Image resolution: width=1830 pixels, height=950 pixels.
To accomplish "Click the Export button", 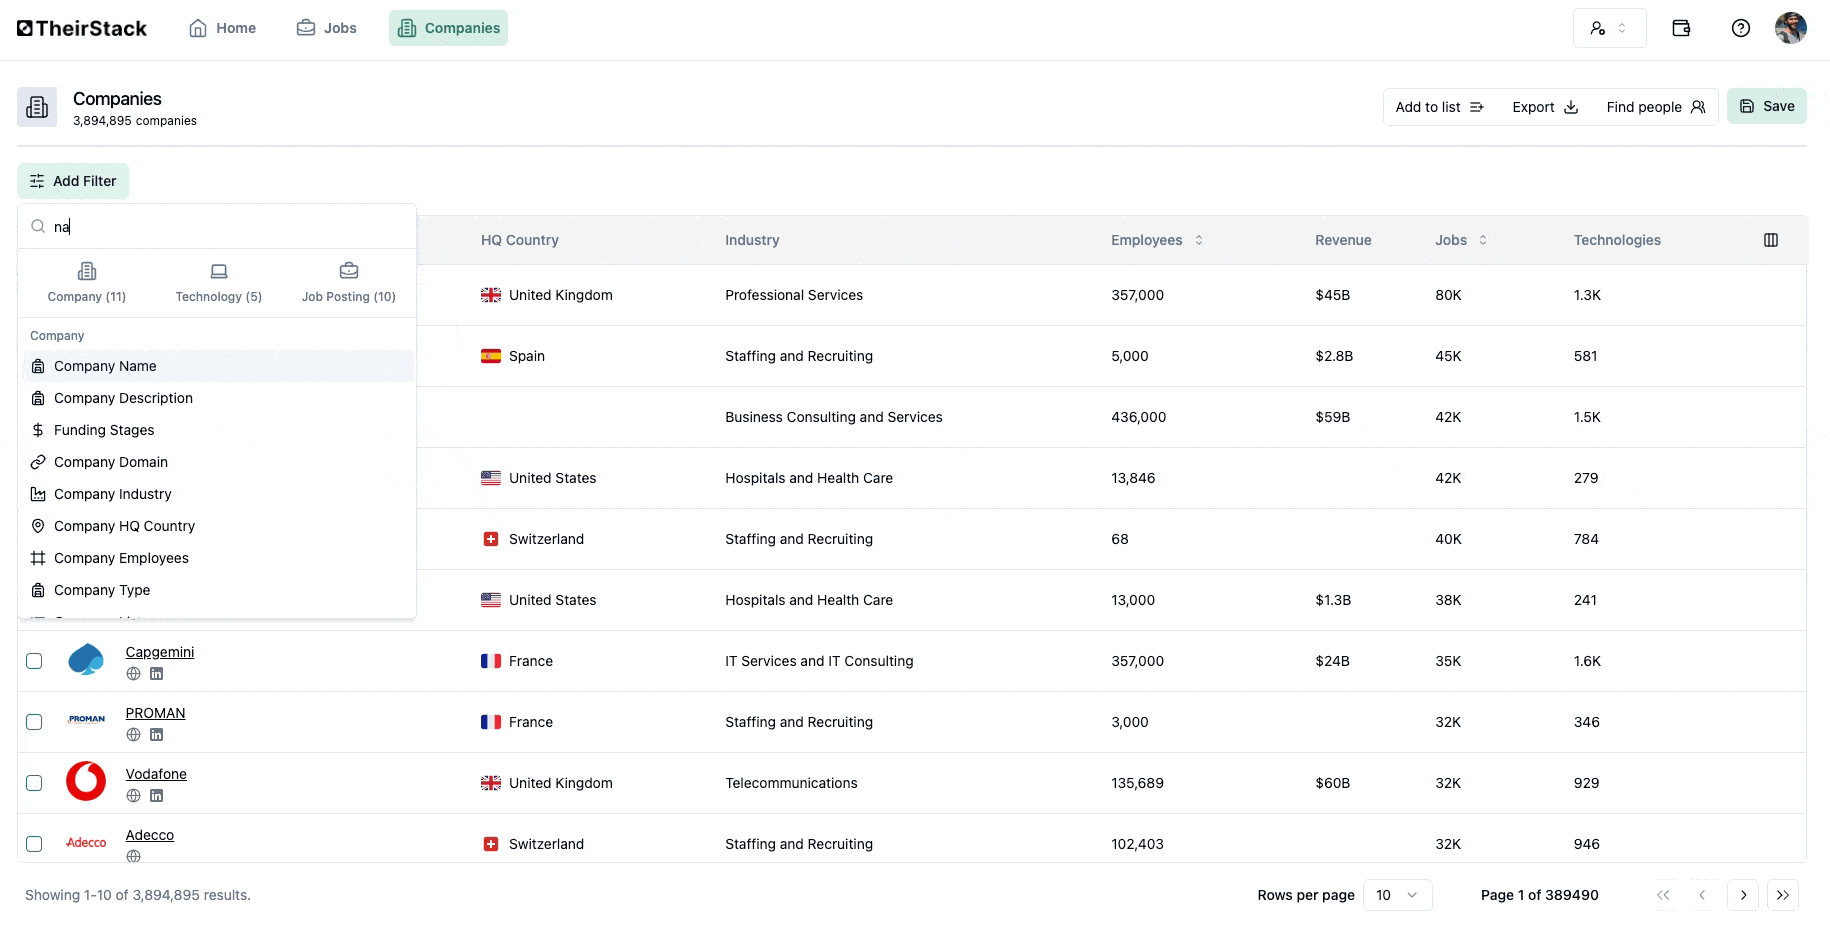I will (1544, 107).
